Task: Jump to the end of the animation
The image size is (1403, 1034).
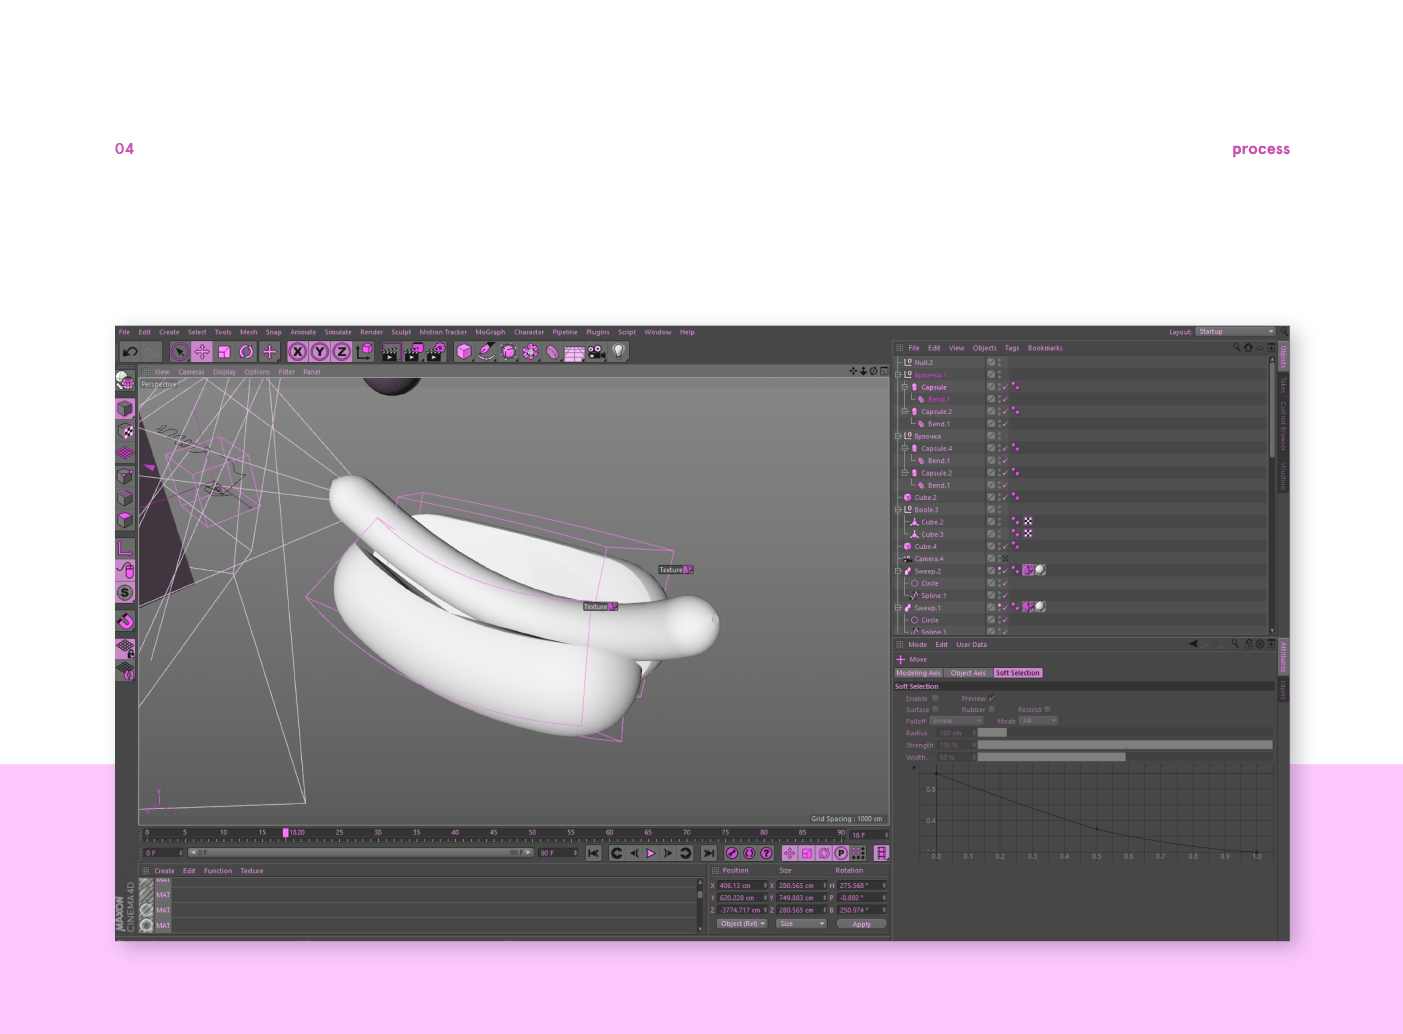Action: (x=708, y=853)
